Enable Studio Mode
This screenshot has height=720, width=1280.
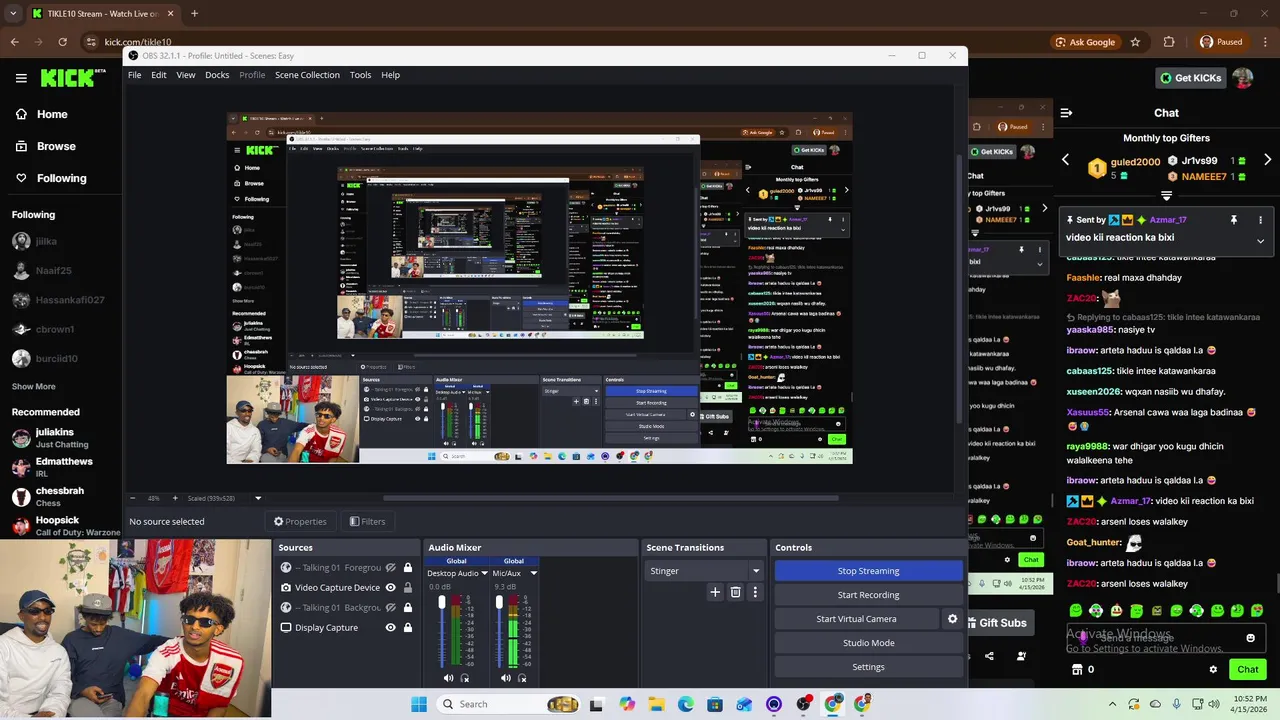(868, 643)
